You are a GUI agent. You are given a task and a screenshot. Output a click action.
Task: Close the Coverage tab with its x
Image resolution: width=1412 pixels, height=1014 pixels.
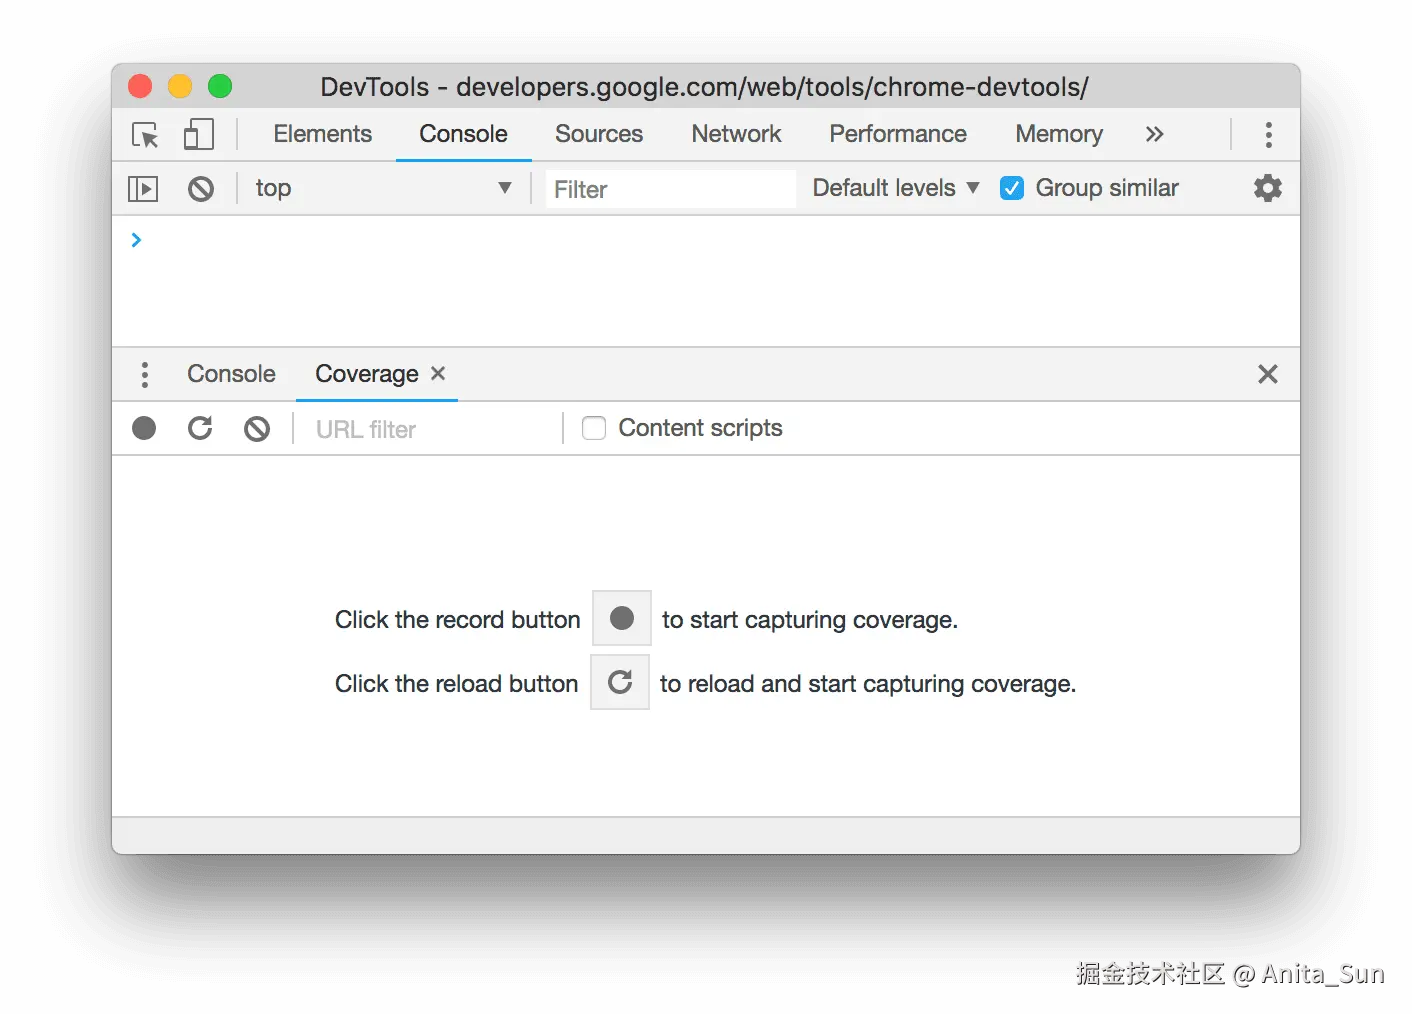[438, 373]
